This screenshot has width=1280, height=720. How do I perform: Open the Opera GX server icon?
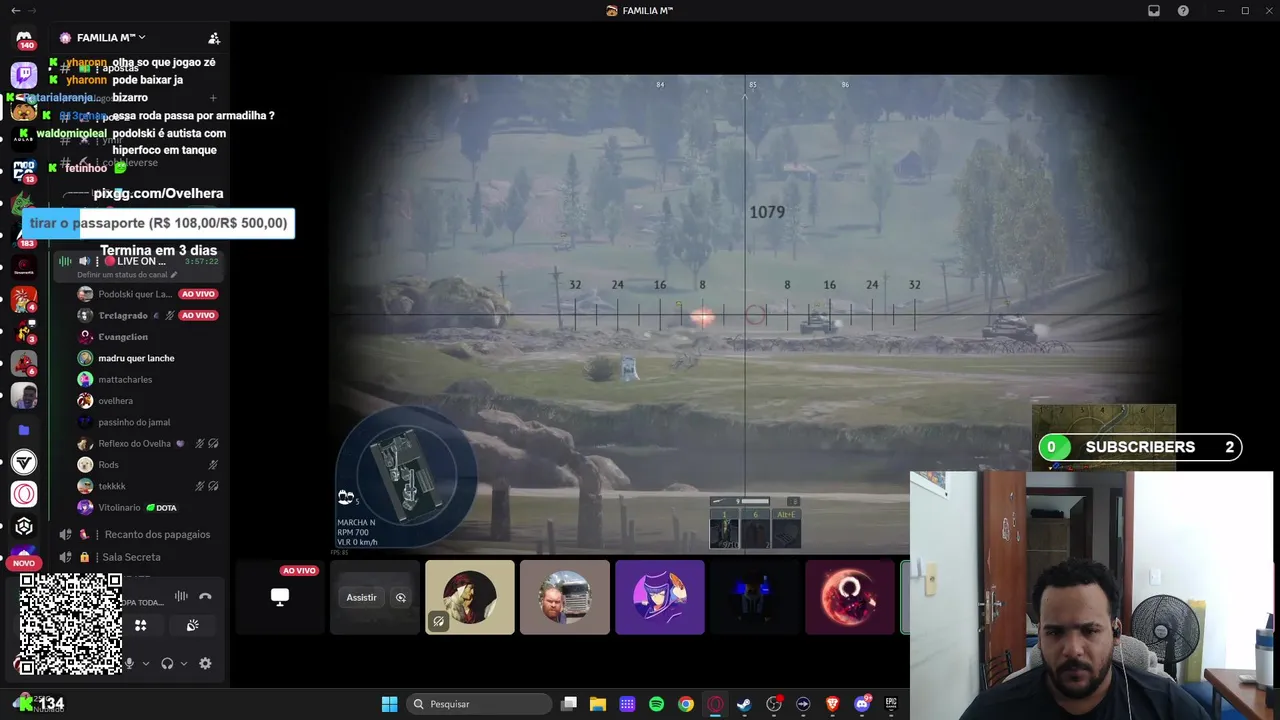24,494
